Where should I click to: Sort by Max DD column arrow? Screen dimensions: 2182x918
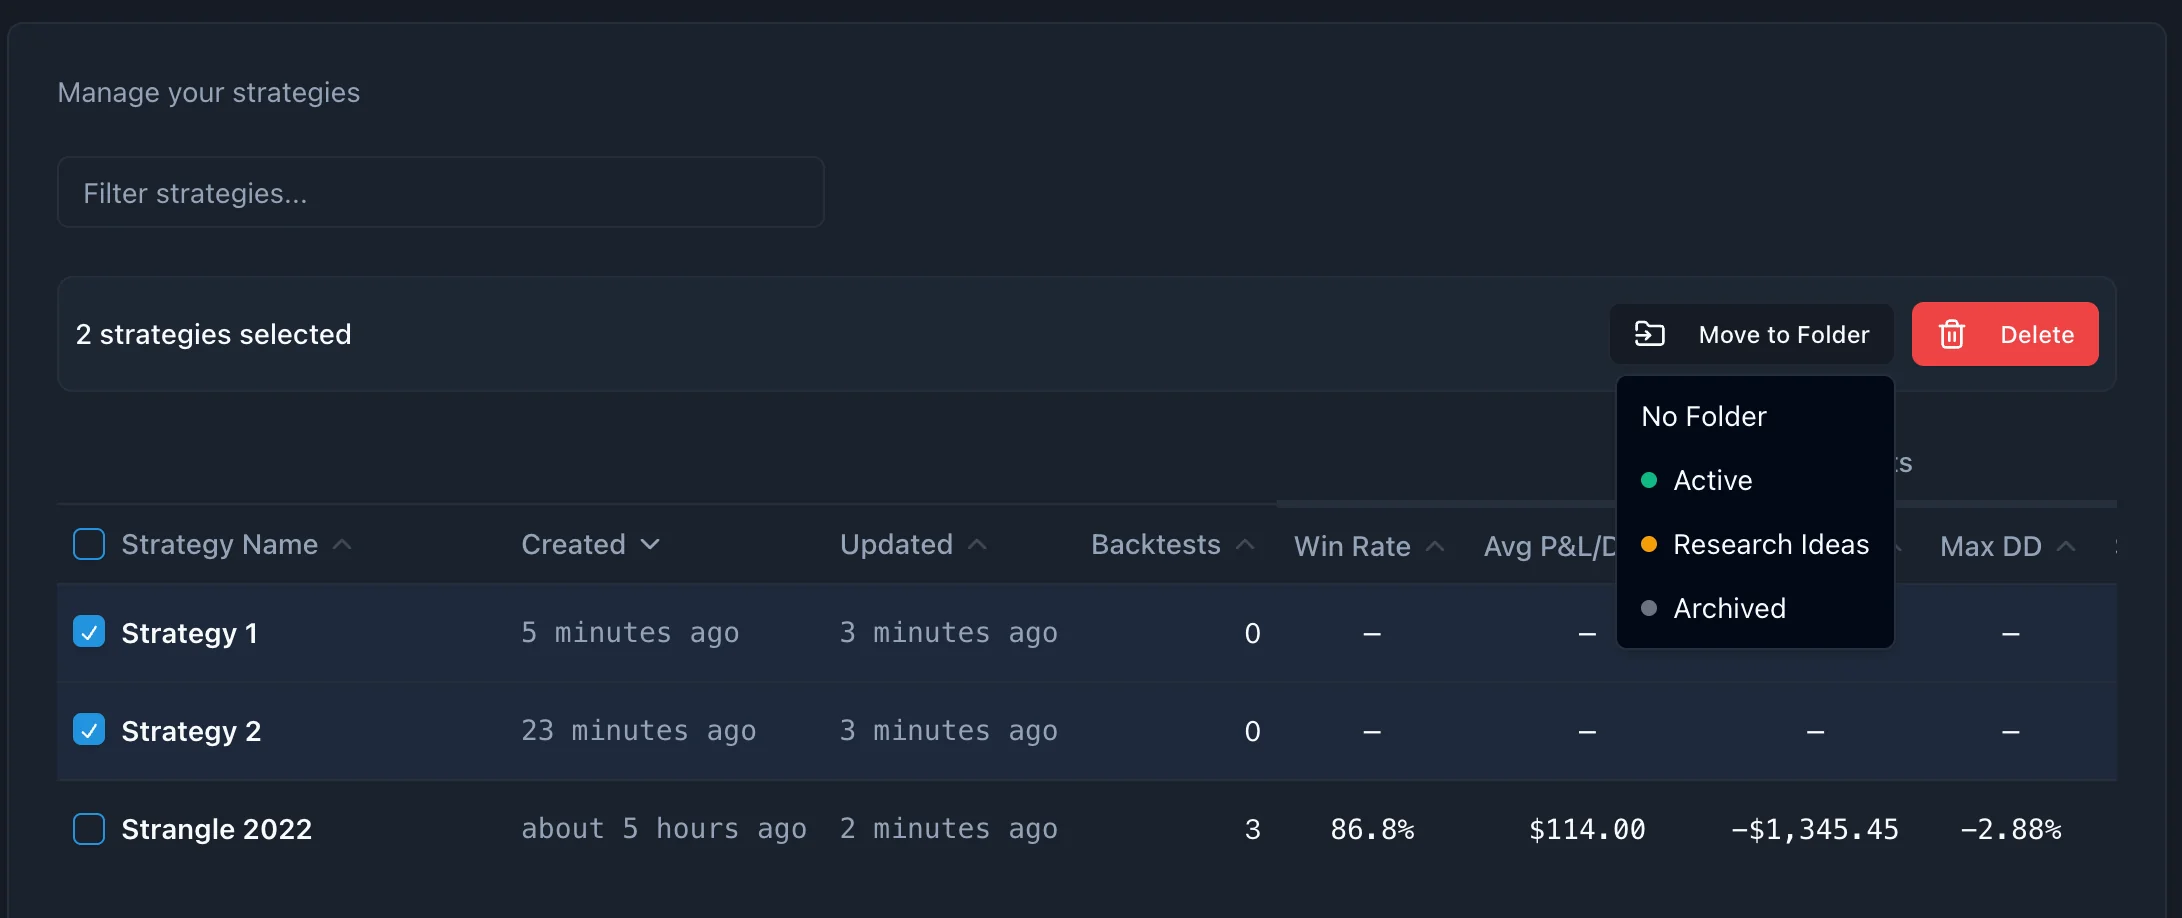[x=2066, y=546]
